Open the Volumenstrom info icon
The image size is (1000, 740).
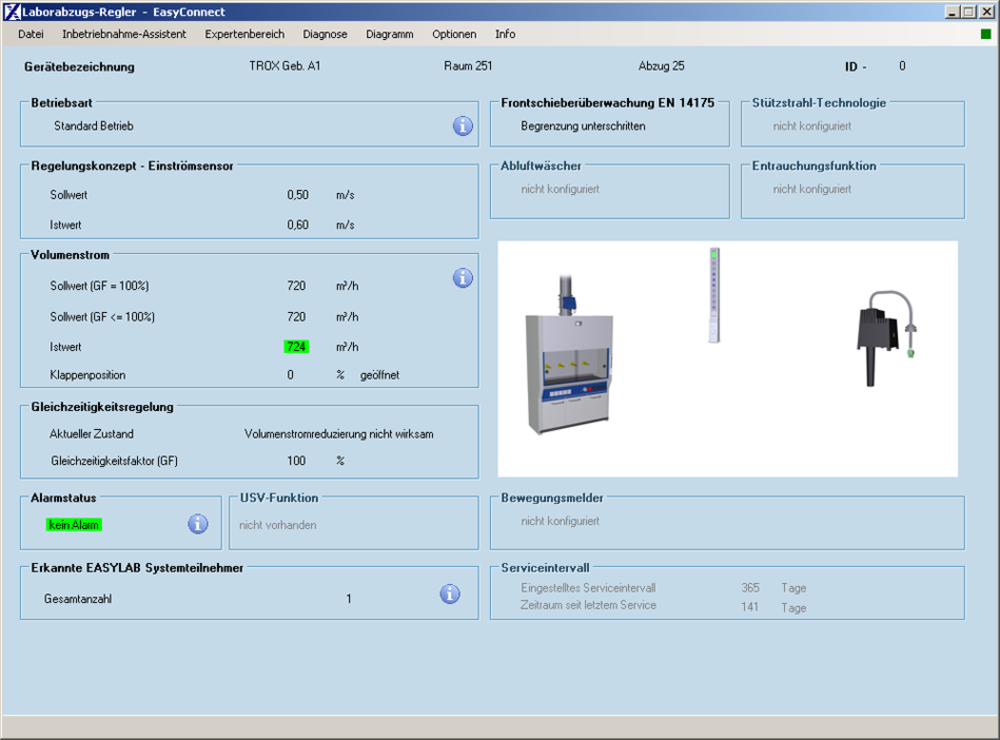[x=463, y=278]
